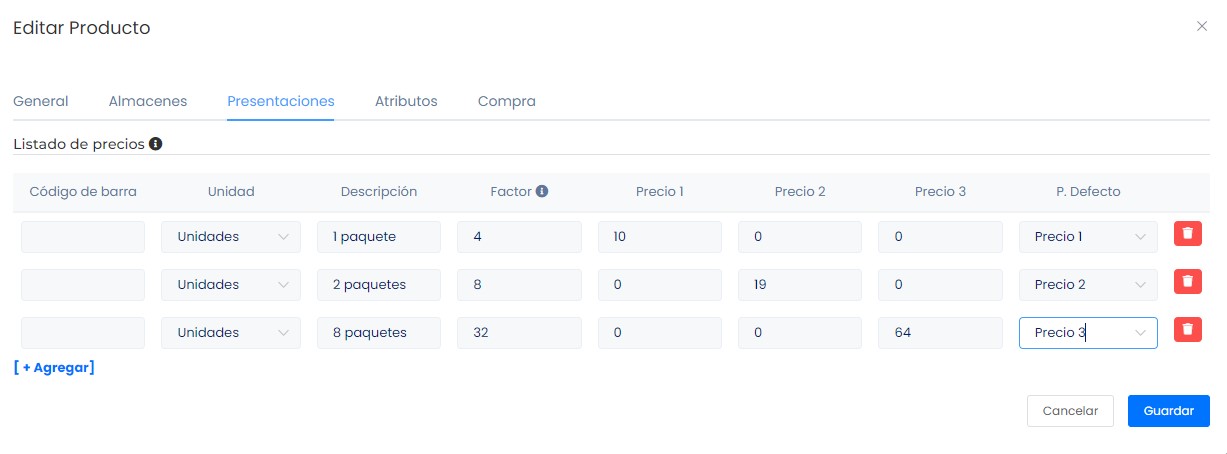Expand the Precio 3 default price dropdown

point(1088,333)
